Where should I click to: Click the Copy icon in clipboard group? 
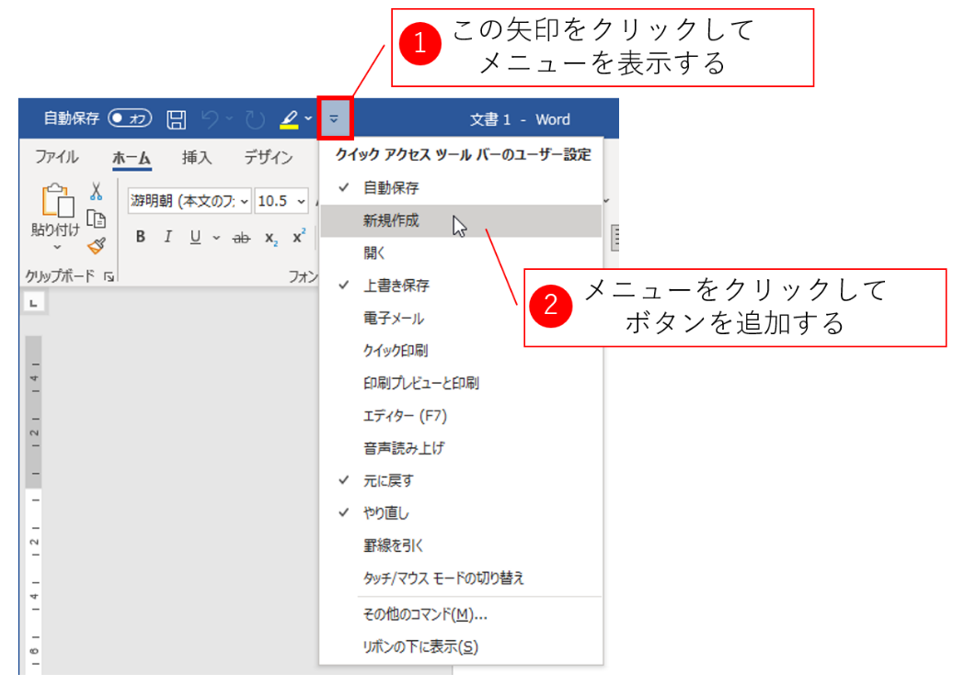pos(96,218)
